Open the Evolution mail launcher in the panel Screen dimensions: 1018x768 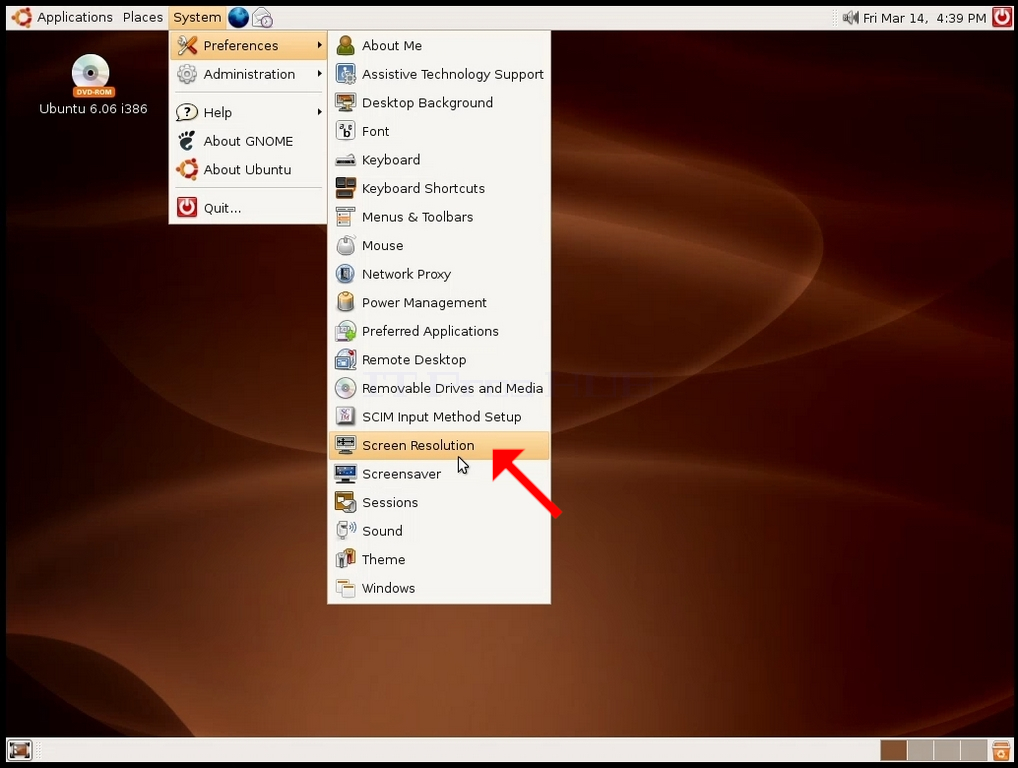click(x=262, y=18)
